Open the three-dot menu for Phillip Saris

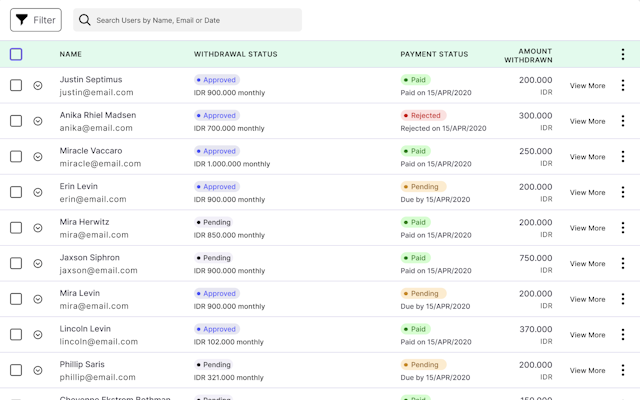[622, 371]
